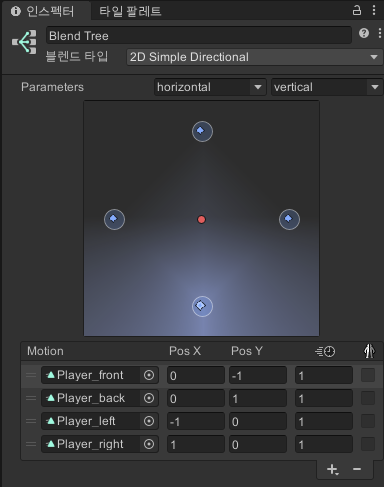Click Pos X field of Player_back
384x487 pixels.
click(196, 398)
